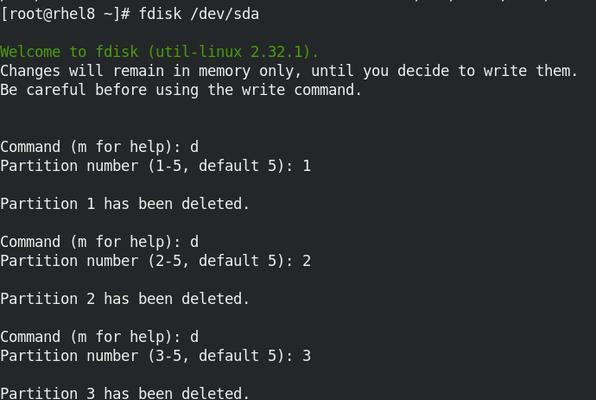The height and width of the screenshot is (400, 596).
Task: Click 'Partition number (2-5, default 5)' prompt
Action: [x=147, y=261]
